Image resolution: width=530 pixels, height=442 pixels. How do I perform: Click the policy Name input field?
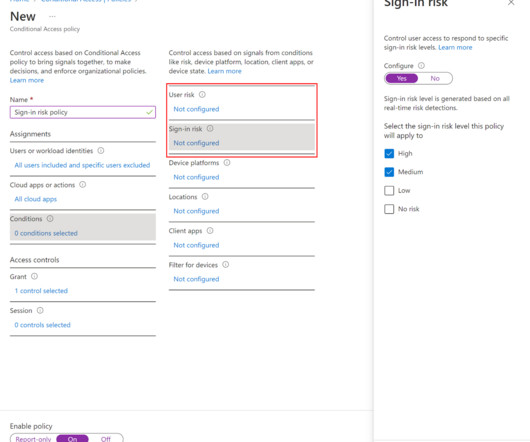[x=83, y=112]
